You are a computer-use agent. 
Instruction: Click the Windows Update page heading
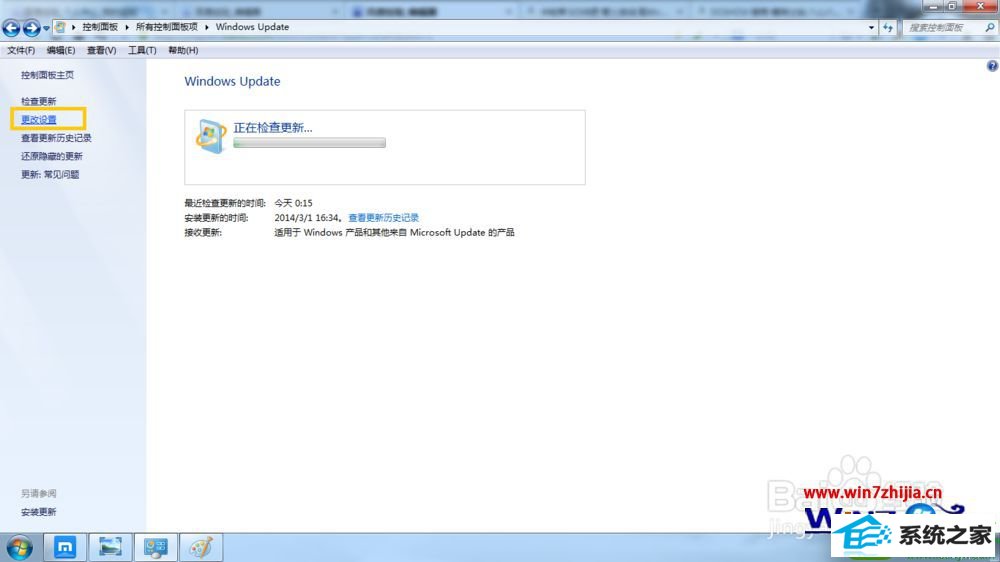(232, 81)
